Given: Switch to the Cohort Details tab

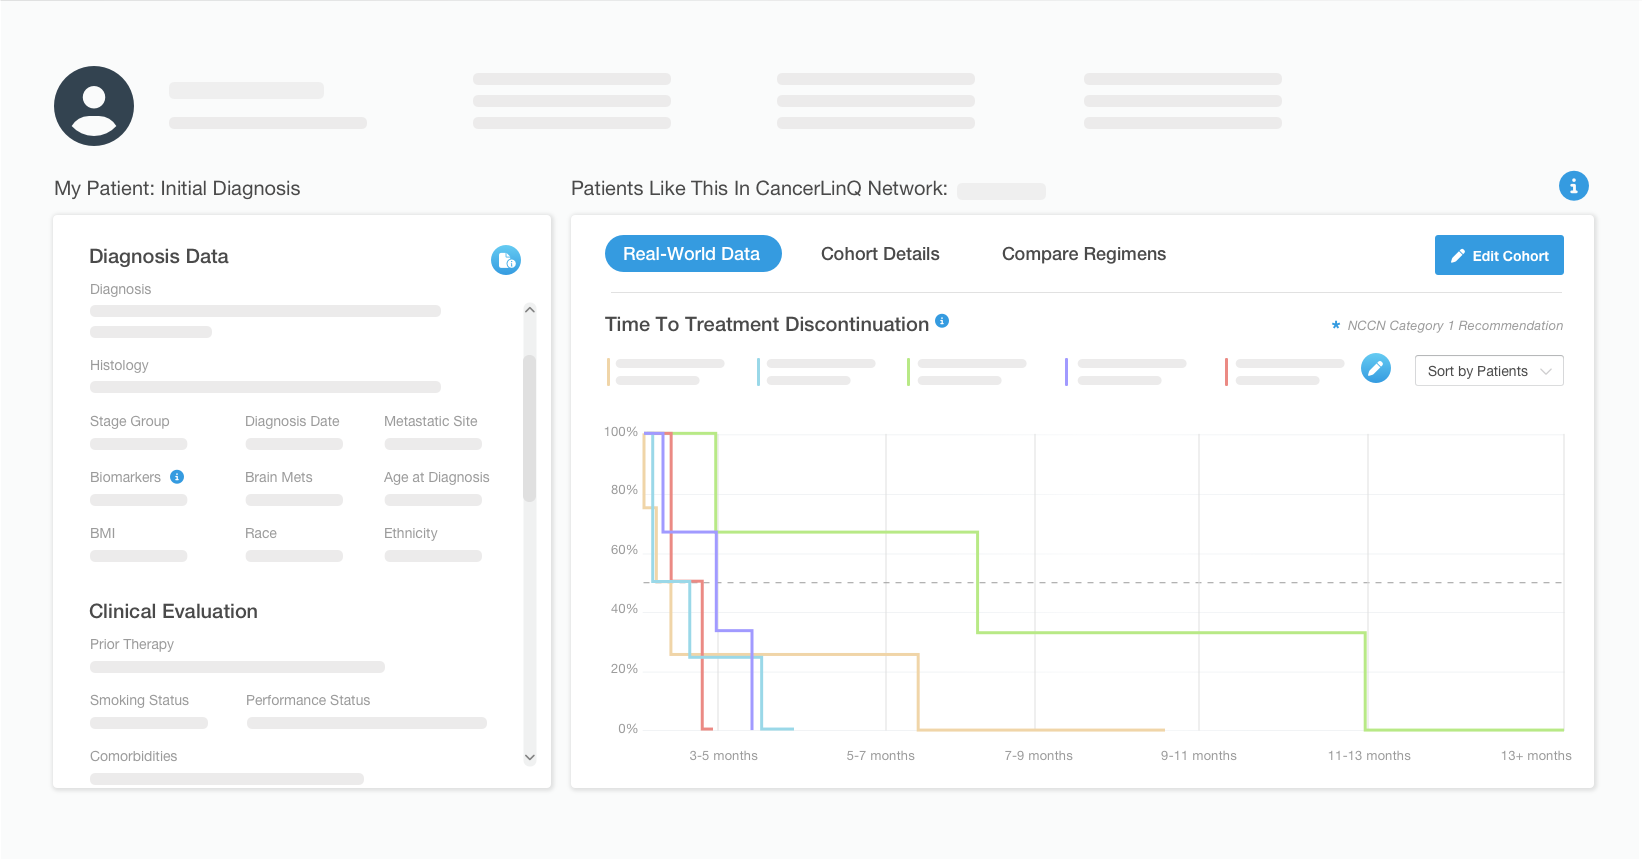Looking at the screenshot, I should [x=880, y=254].
